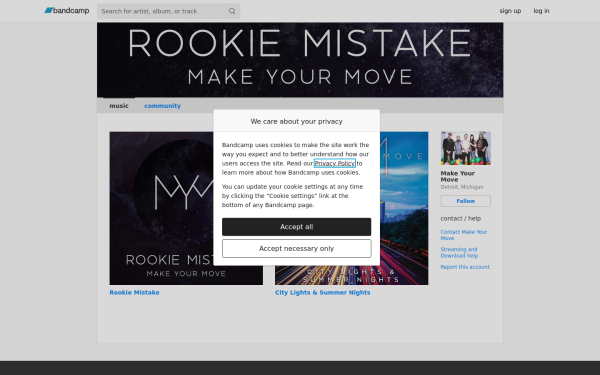Open Contact Make Your Move link

click(x=463, y=235)
